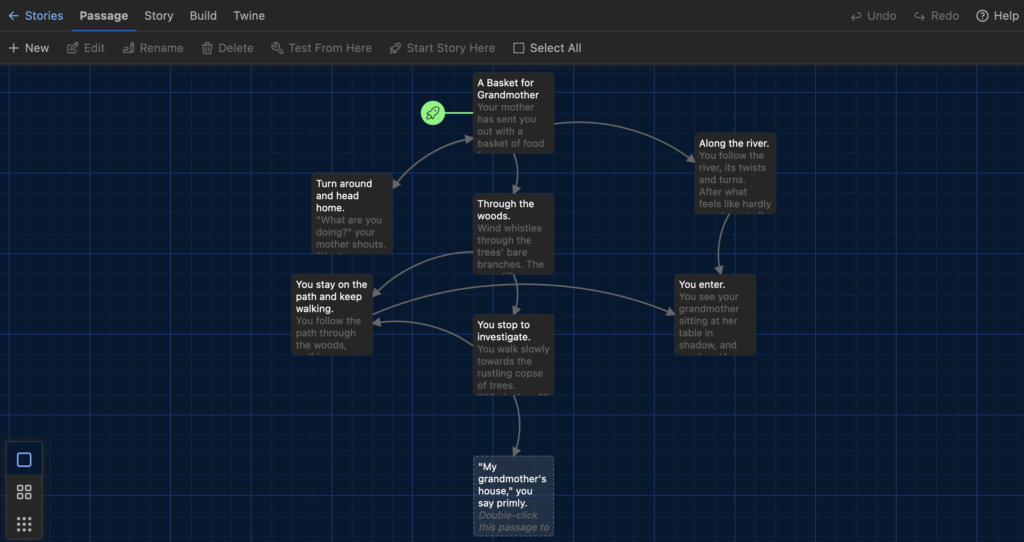Select 'A Basket for Grandmother' passage
1024x542 pixels.
pos(513,113)
